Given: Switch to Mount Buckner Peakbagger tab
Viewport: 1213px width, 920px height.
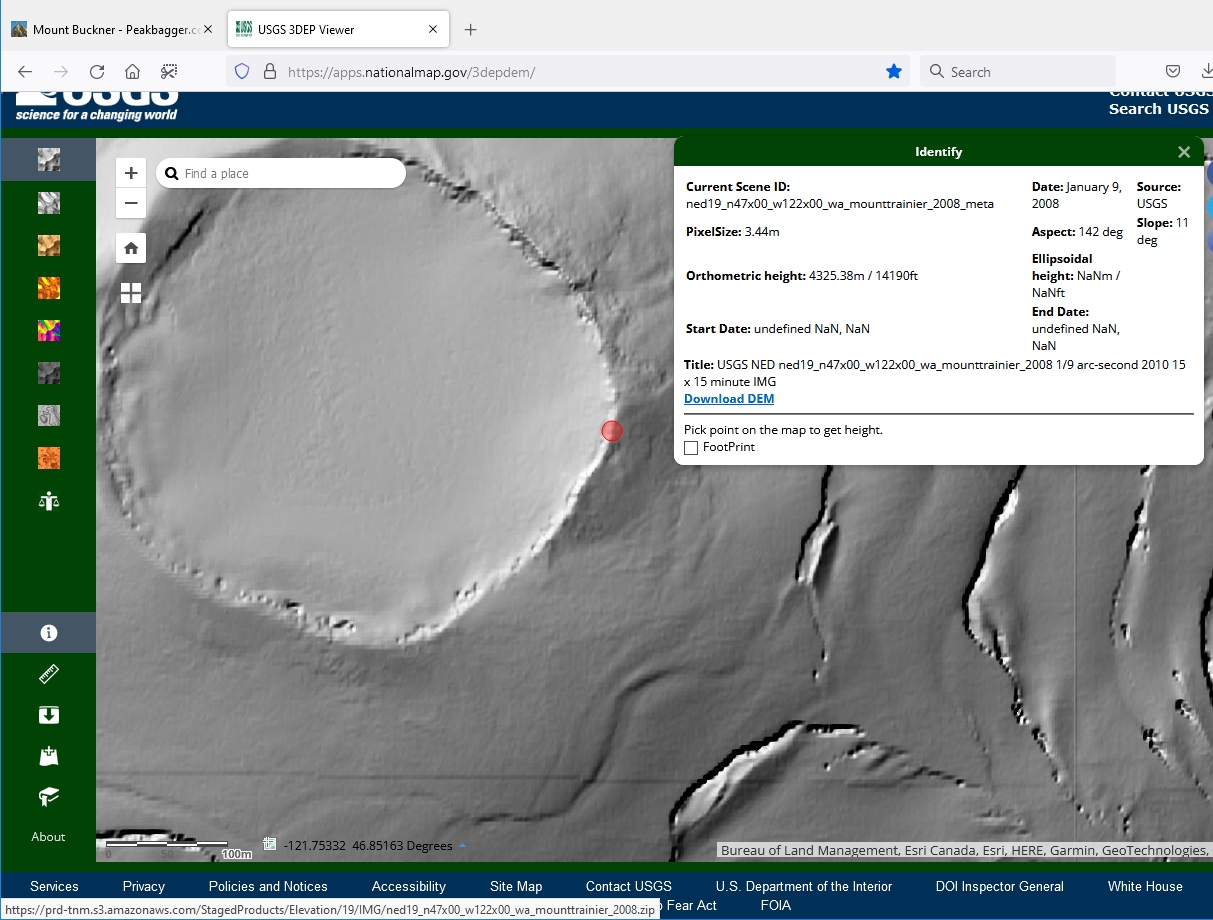Looking at the screenshot, I should pyautogui.click(x=110, y=29).
